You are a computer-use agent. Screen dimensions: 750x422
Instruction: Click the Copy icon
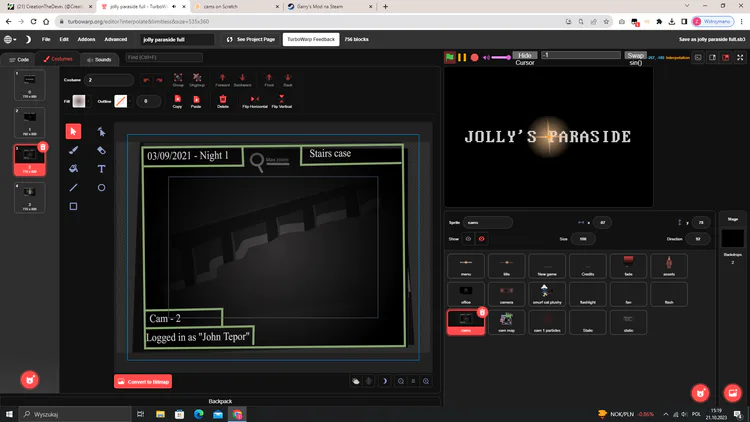(177, 101)
